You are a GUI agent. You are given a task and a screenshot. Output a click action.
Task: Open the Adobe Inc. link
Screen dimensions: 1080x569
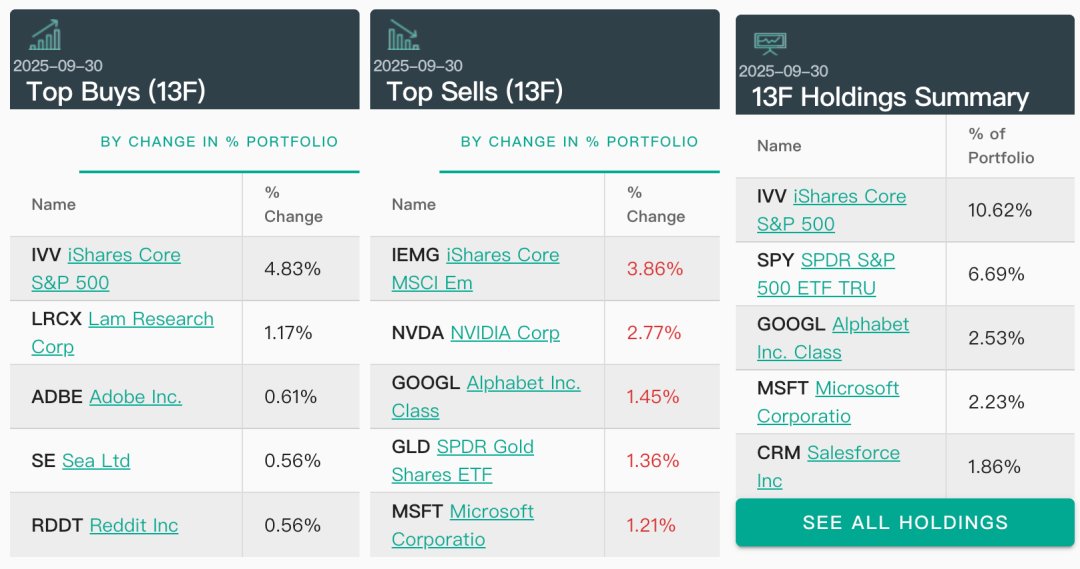(x=135, y=397)
